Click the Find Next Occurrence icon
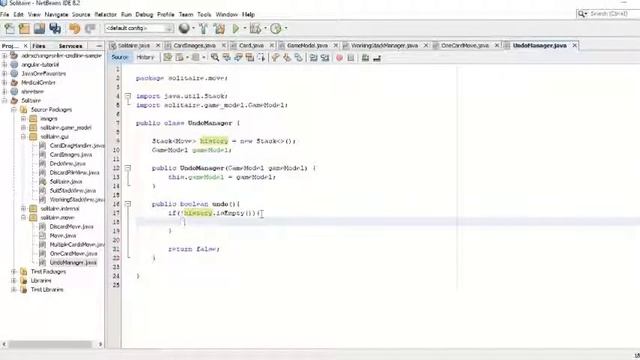The height and width of the screenshot is (360, 640). (x=238, y=58)
